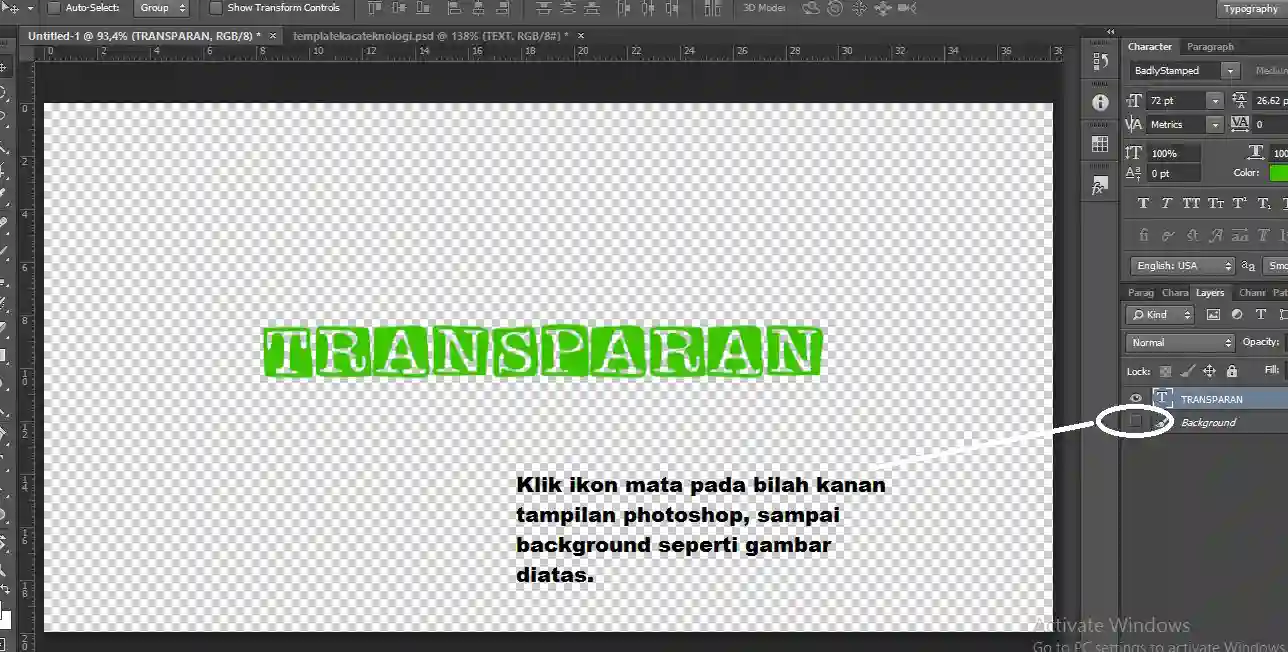Image resolution: width=1288 pixels, height=652 pixels.
Task: Select the Layers panel tab
Action: pyautogui.click(x=1210, y=293)
